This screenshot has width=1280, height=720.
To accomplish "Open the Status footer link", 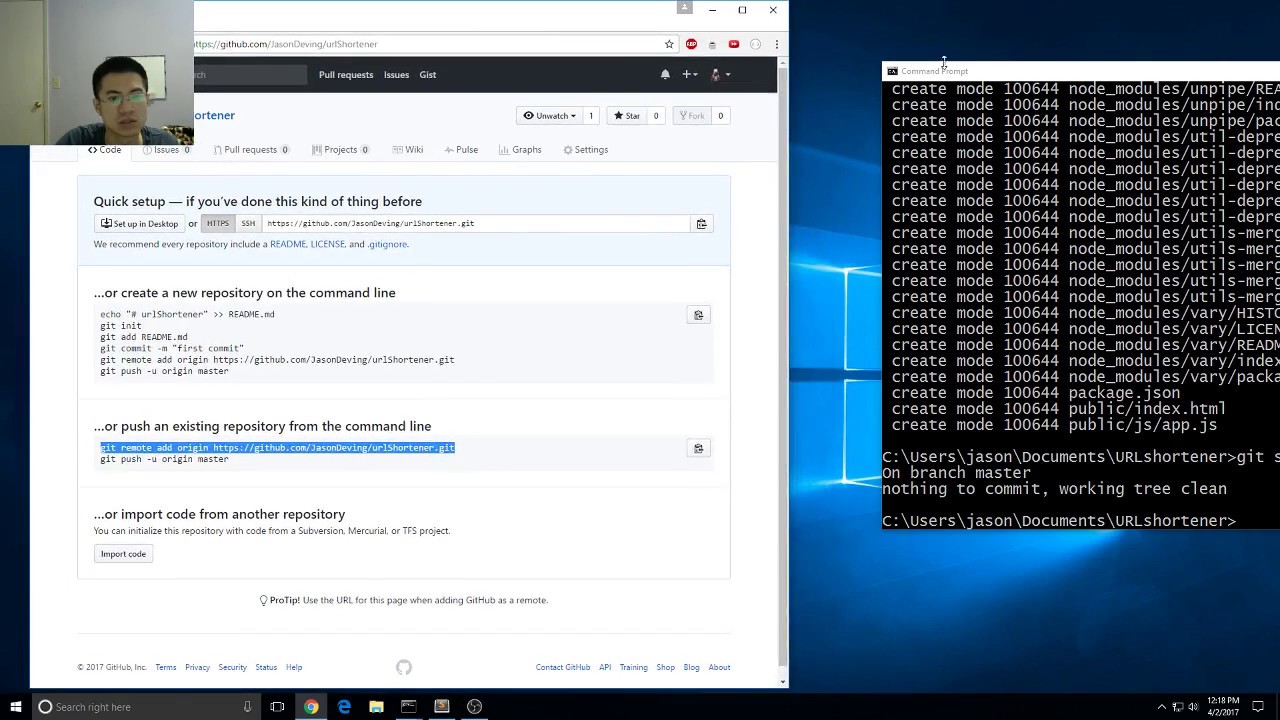I will point(266,667).
